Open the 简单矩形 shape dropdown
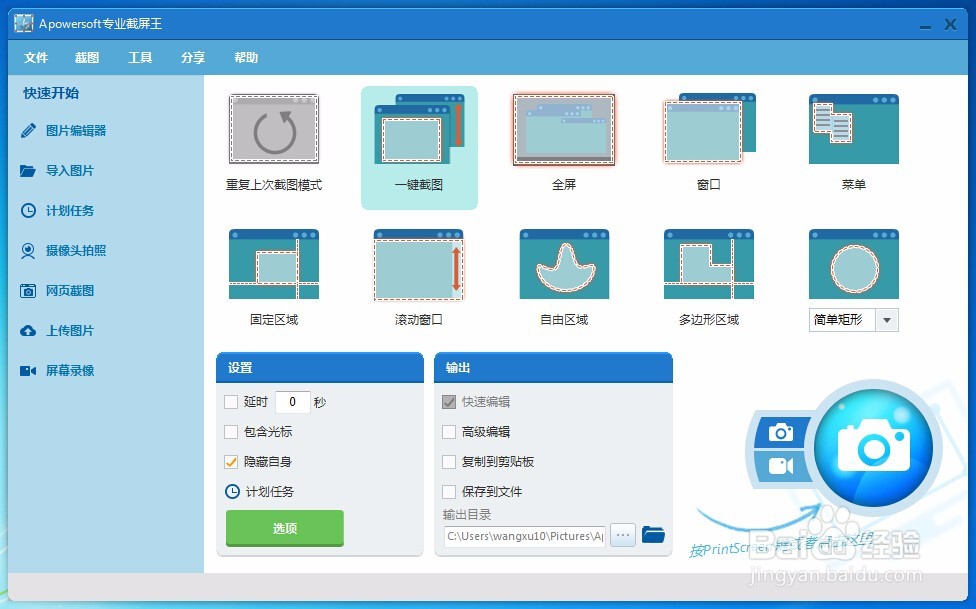 (886, 320)
